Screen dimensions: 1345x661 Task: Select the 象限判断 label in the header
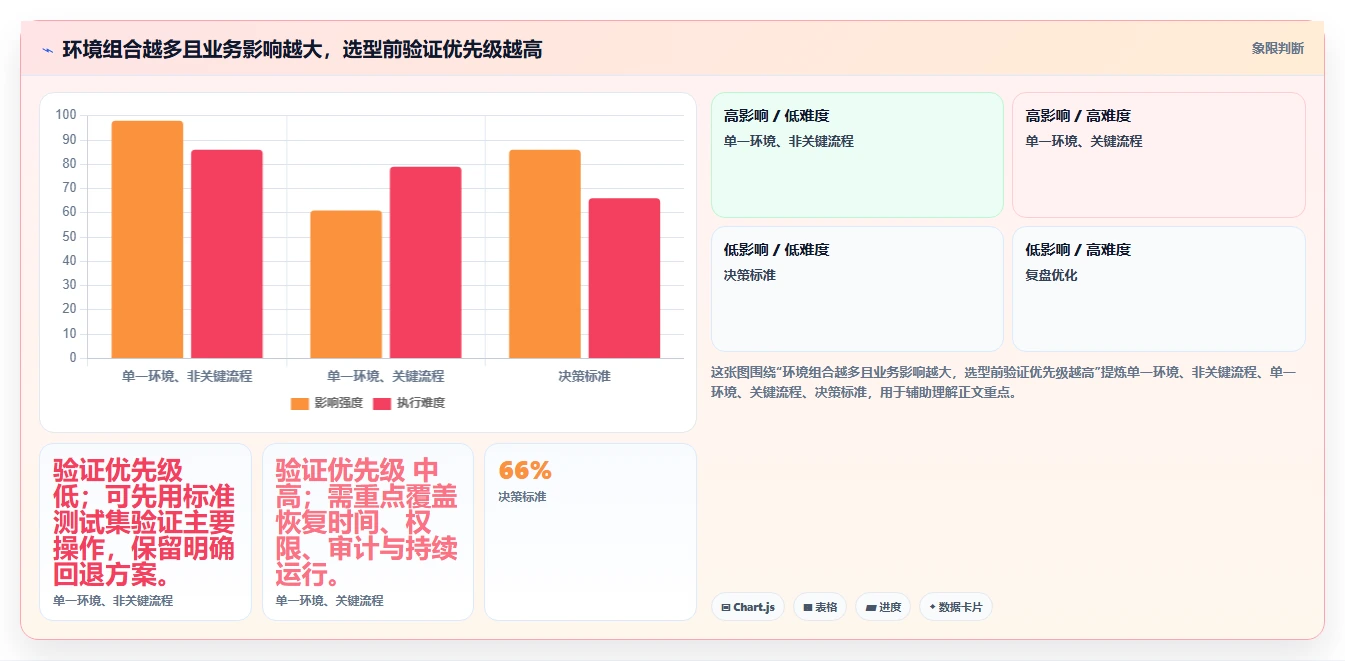[1277, 48]
